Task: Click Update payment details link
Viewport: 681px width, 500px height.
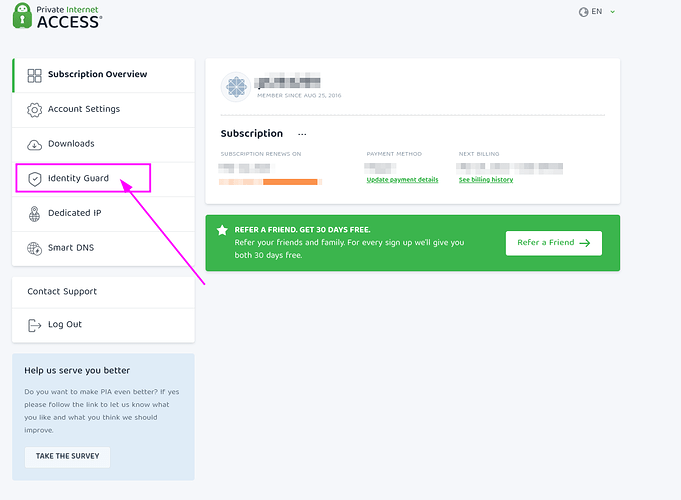Action: [402, 180]
